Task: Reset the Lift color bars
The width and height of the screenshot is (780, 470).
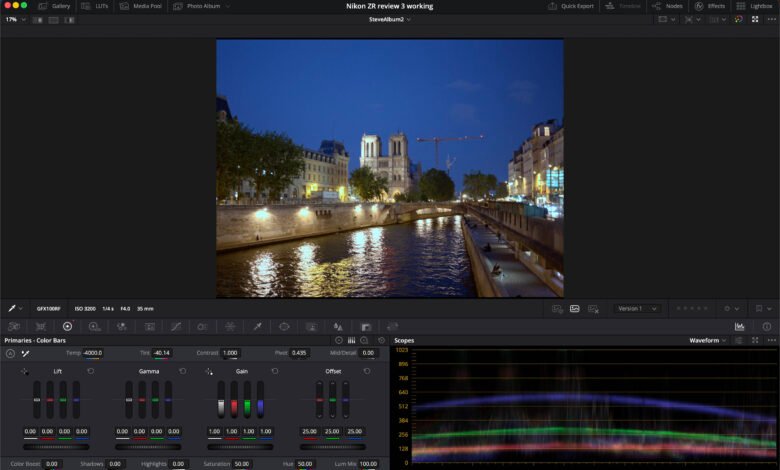Action: point(90,371)
